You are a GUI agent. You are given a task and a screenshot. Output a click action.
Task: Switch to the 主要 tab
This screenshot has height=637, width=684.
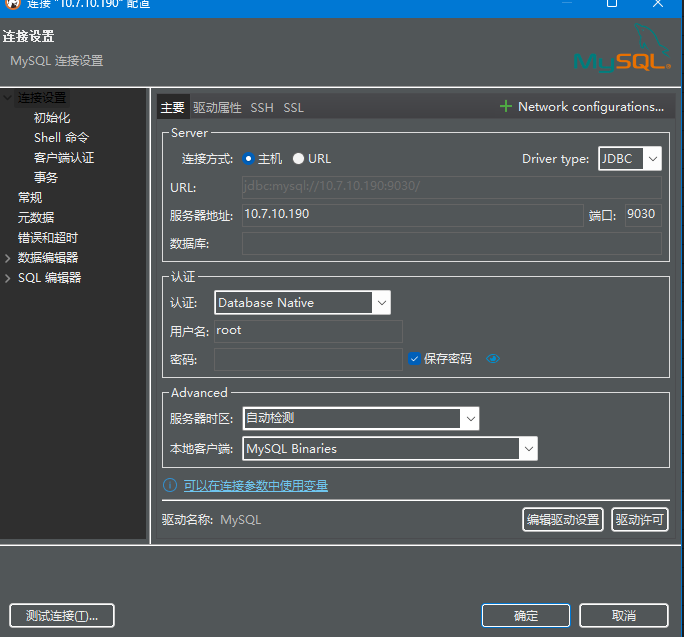pyautogui.click(x=173, y=107)
